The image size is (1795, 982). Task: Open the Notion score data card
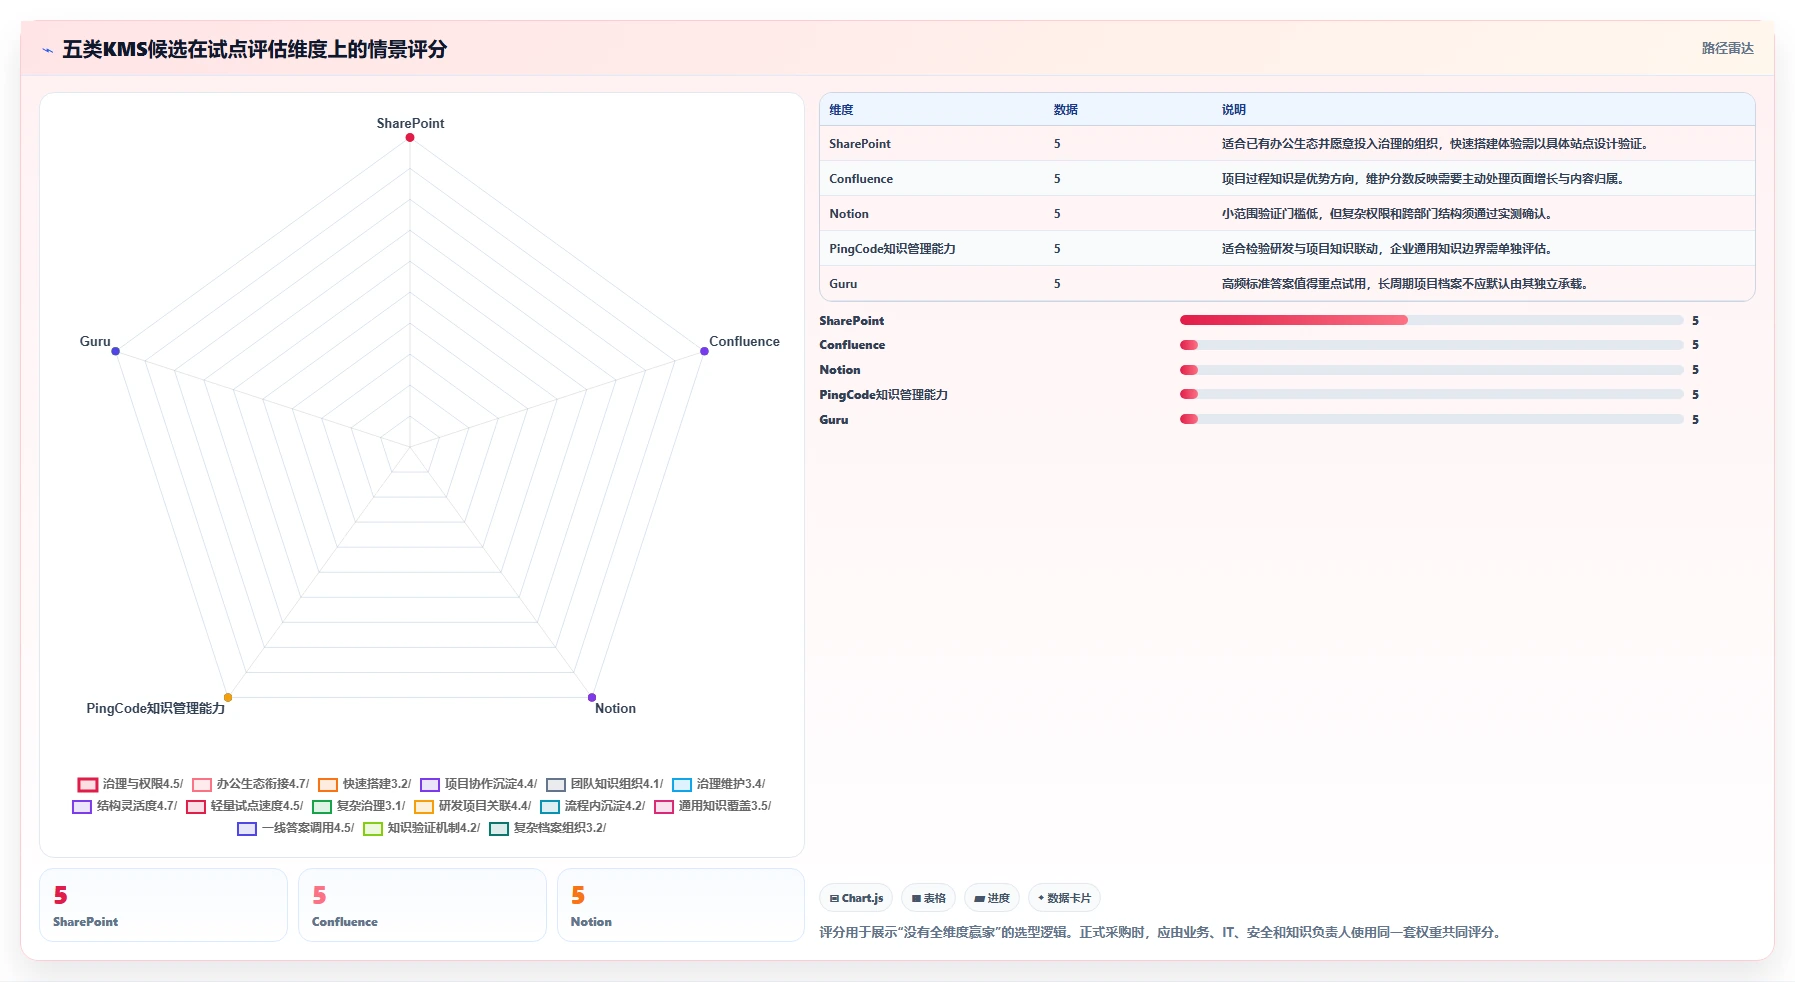click(x=681, y=905)
